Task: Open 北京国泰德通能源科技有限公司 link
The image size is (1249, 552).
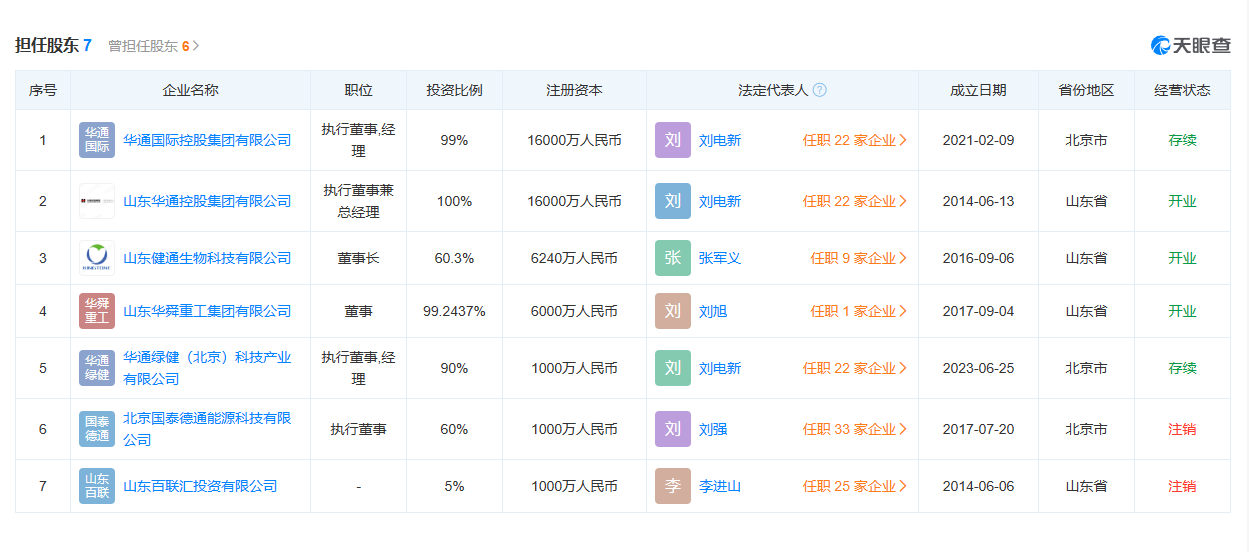Action: click(207, 429)
